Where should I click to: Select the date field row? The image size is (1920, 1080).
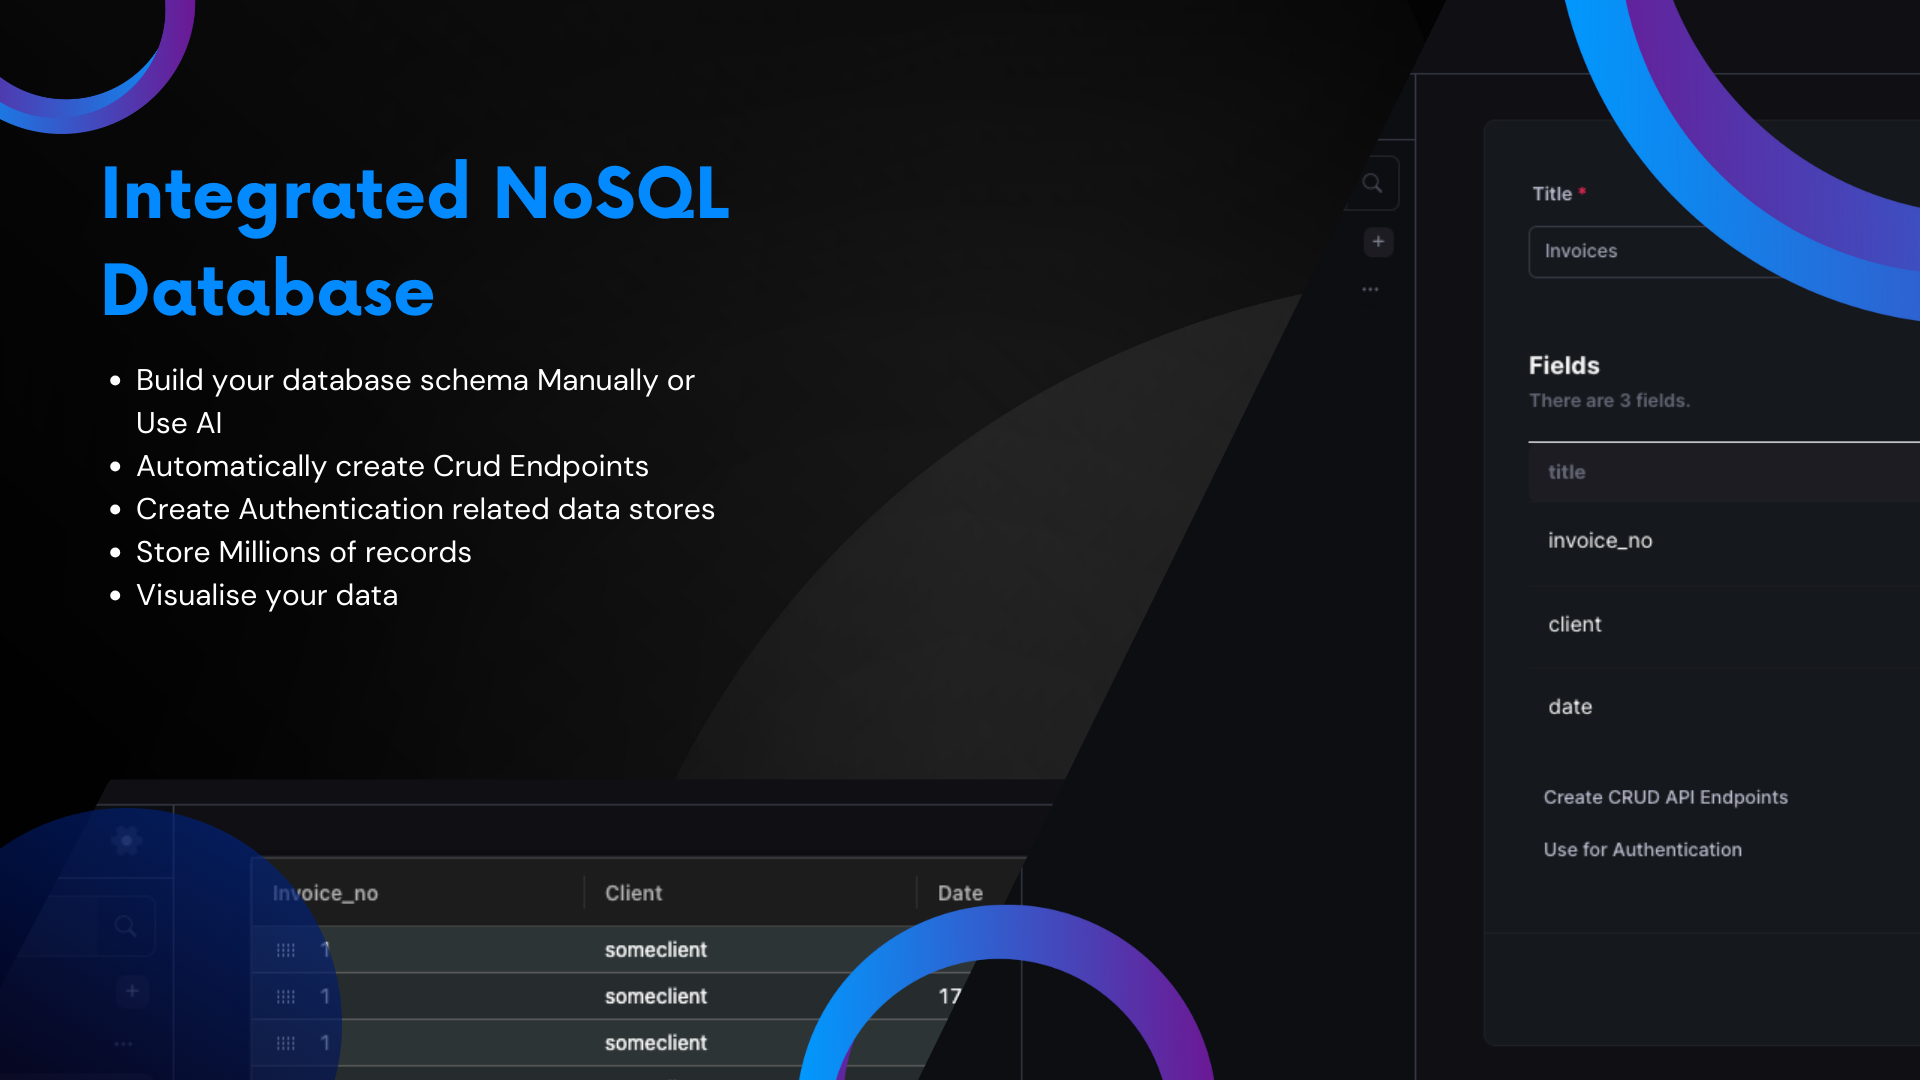point(1570,707)
